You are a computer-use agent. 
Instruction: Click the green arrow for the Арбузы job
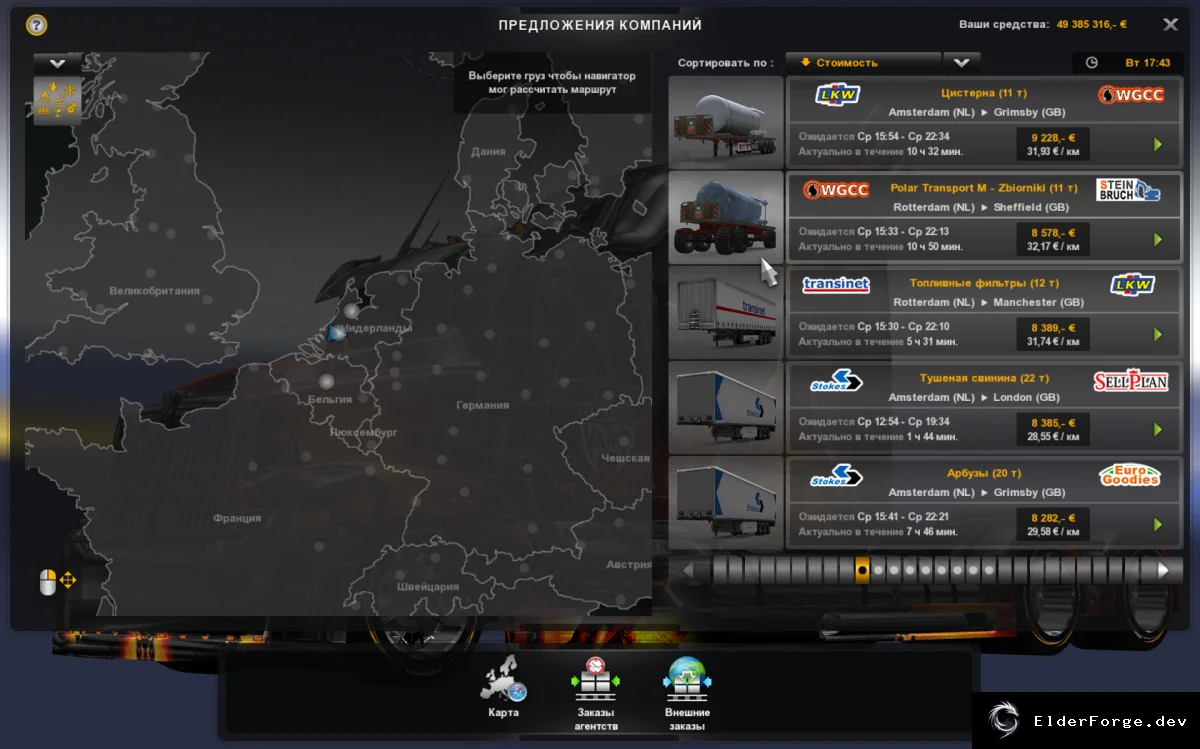click(1158, 525)
